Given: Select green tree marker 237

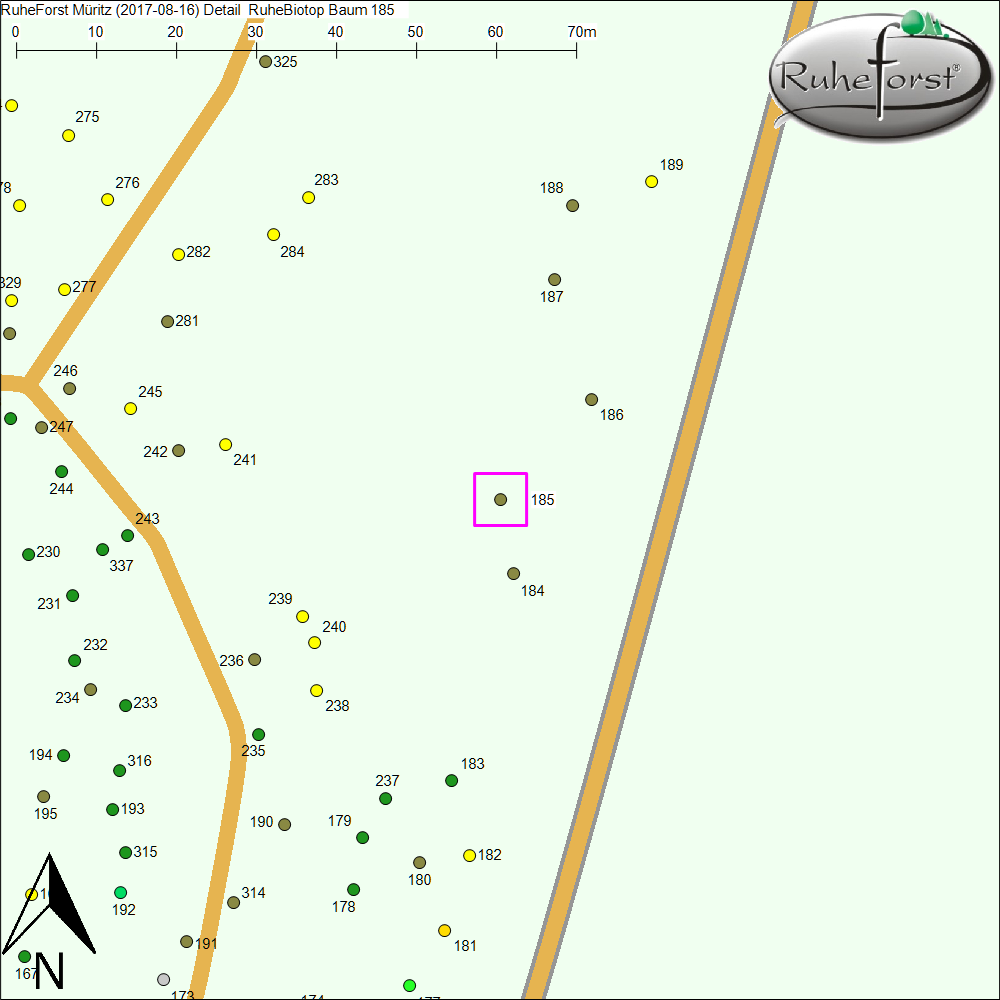Looking at the screenshot, I should 385,799.
